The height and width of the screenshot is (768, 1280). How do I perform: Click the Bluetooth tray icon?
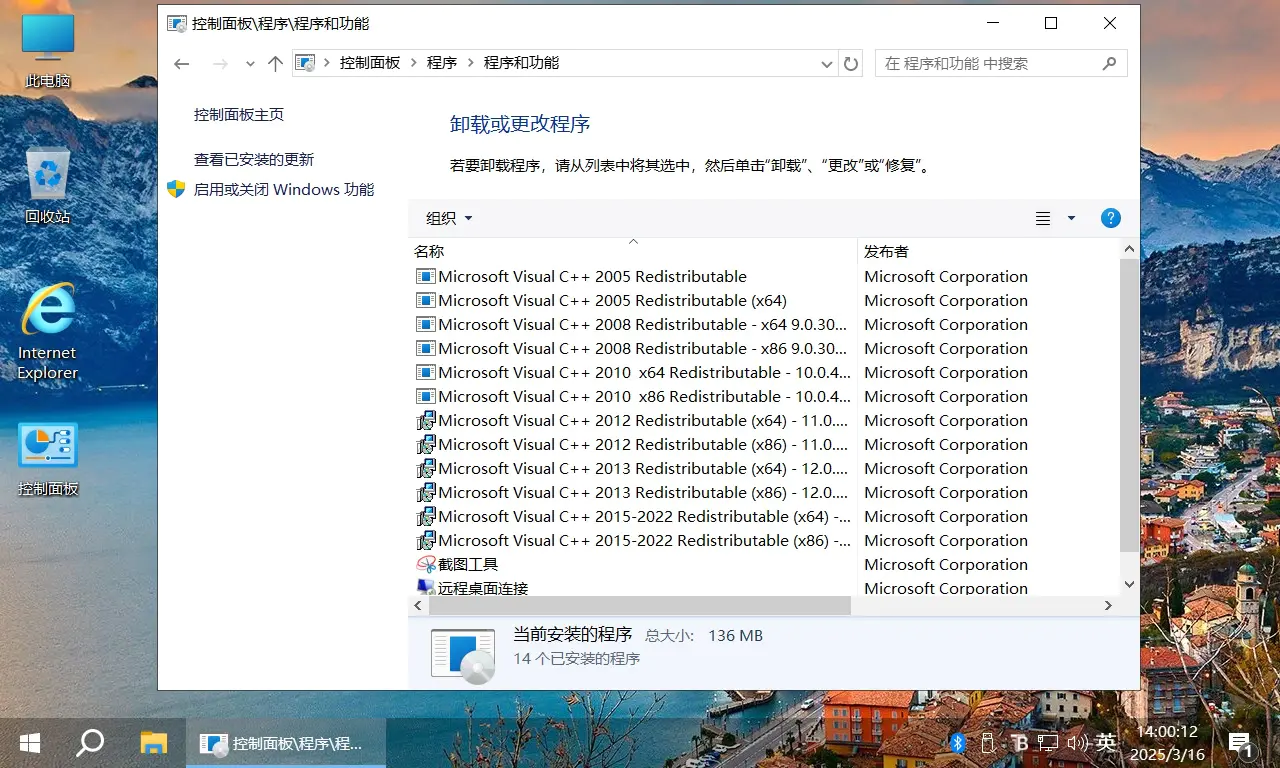(x=957, y=743)
